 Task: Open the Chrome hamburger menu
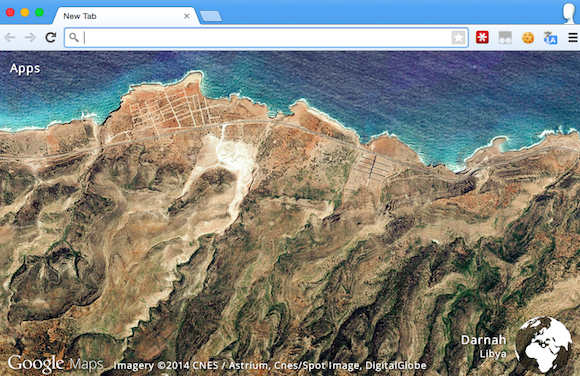coord(573,37)
